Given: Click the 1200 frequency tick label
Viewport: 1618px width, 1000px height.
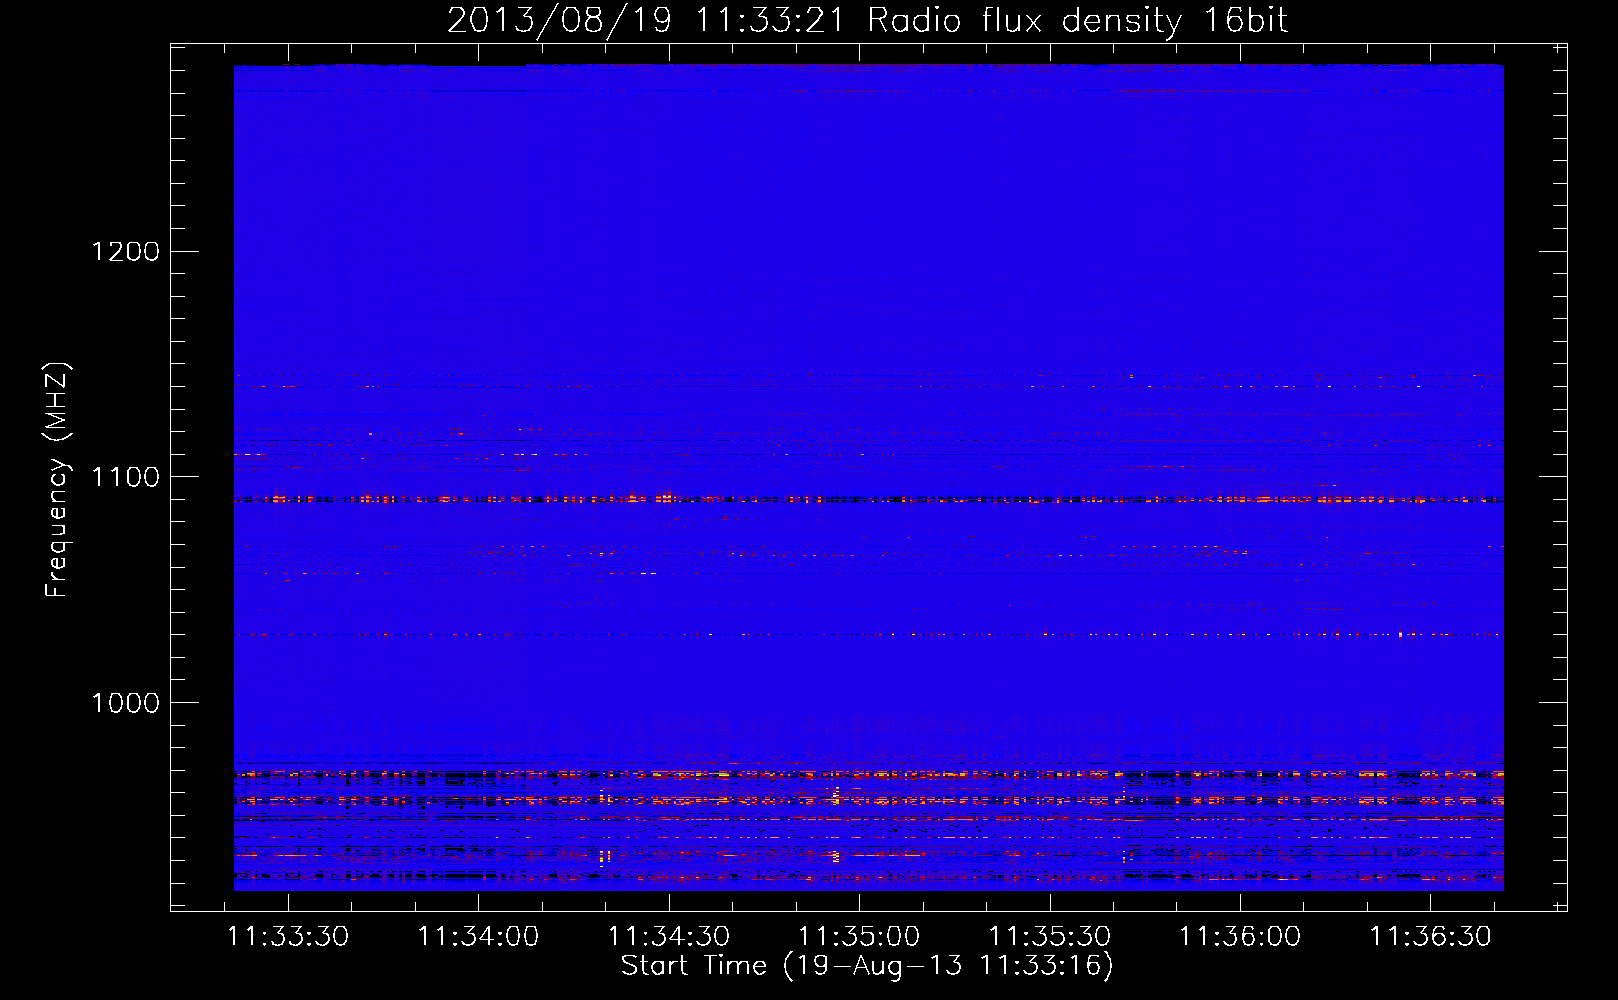Looking at the screenshot, I should (125, 251).
